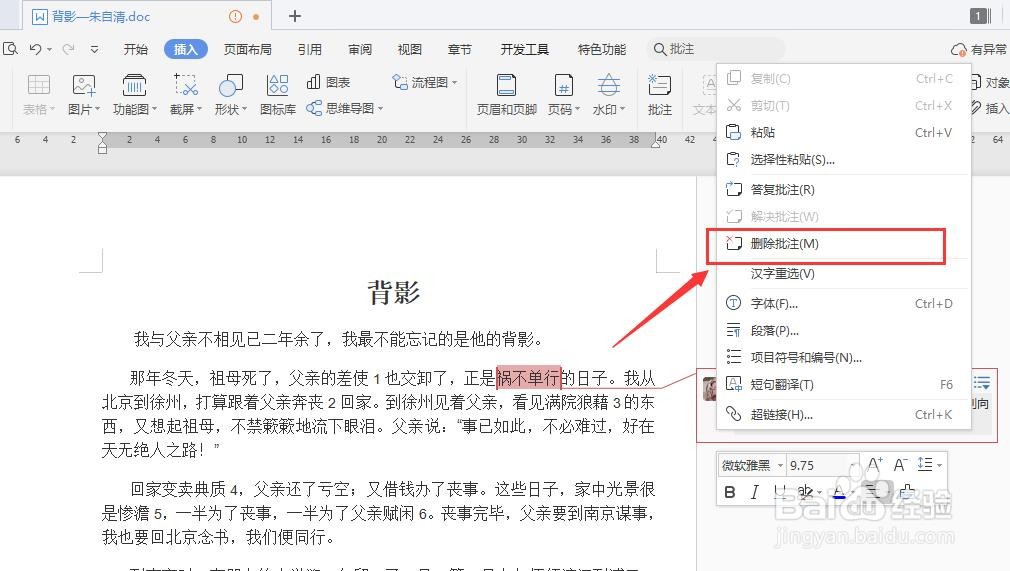Select 粘贴 in the context menu
This screenshot has height=571, width=1010.
coord(844,132)
